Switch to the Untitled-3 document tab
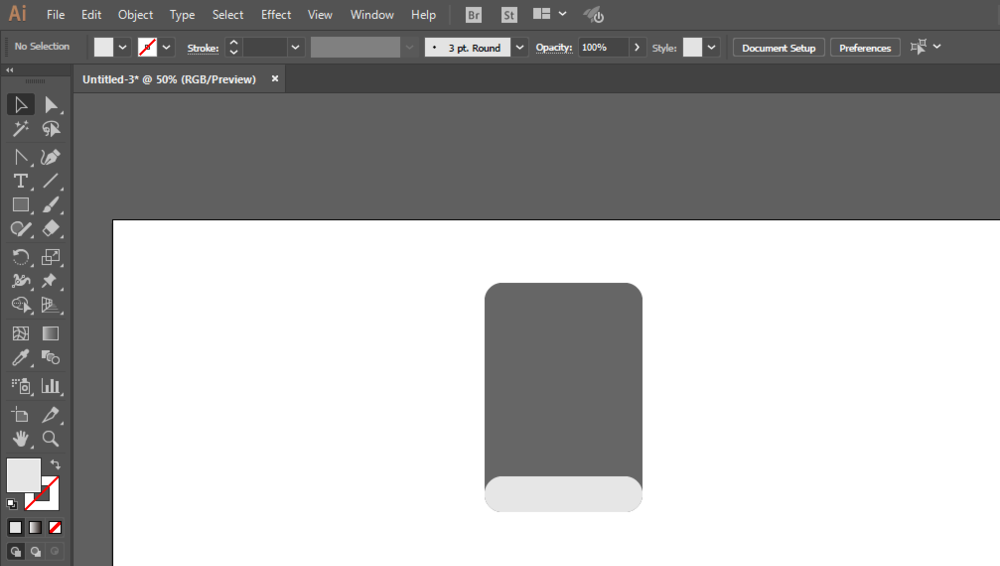 [169, 79]
